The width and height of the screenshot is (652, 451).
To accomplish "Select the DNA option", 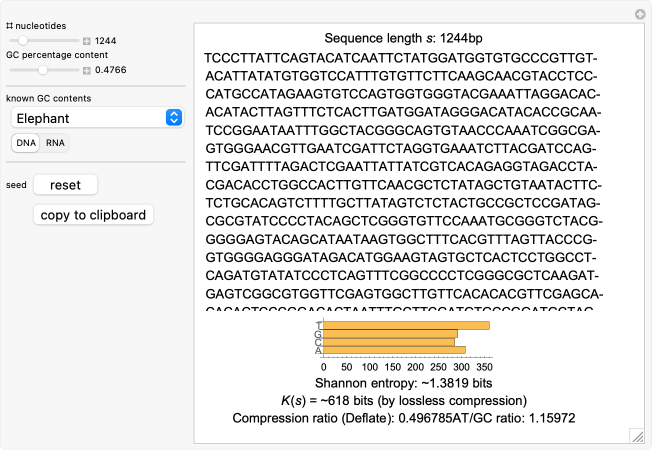I will [26, 143].
